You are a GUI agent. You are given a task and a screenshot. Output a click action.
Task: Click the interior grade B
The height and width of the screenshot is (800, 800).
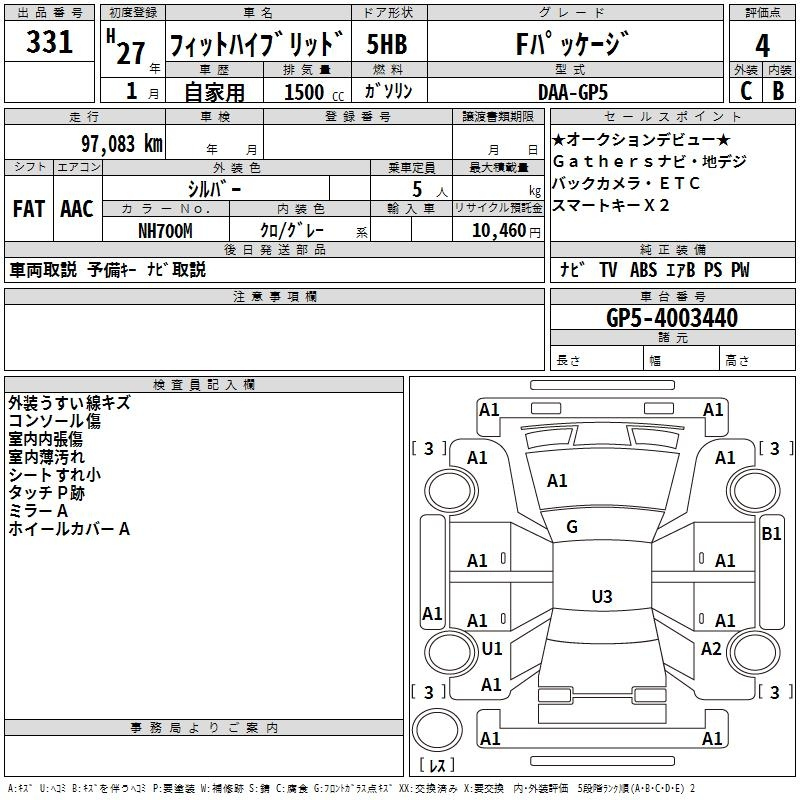(779, 90)
